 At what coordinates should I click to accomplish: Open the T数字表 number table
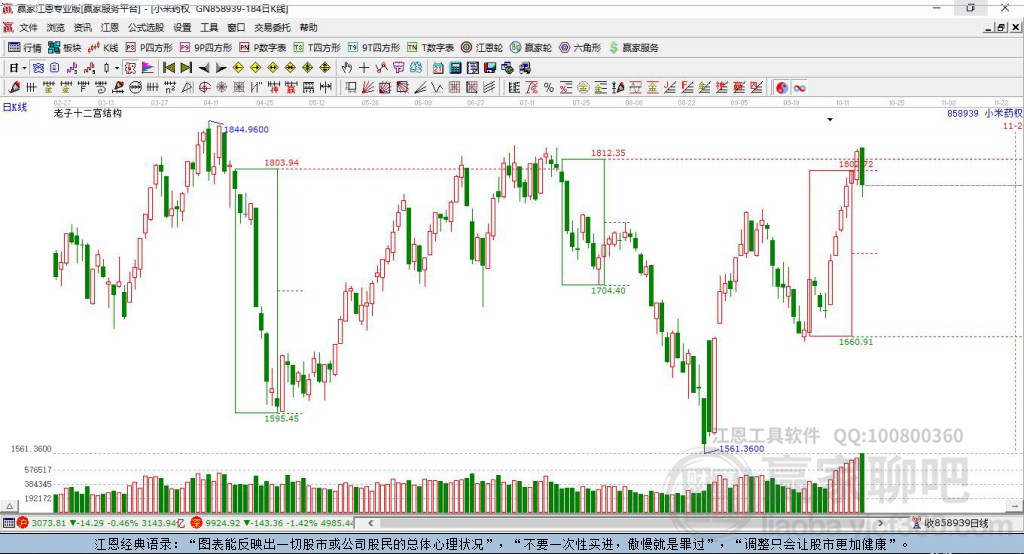point(430,48)
